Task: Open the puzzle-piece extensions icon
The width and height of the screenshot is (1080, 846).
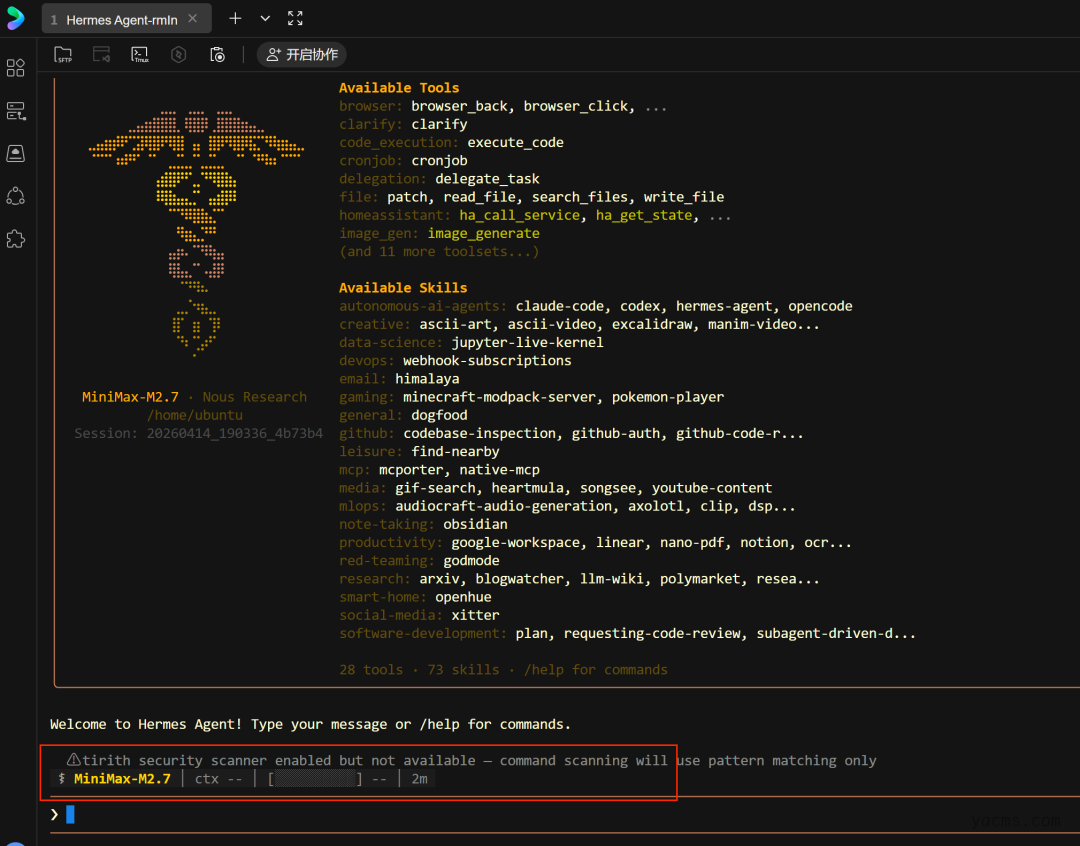Action: point(16,239)
